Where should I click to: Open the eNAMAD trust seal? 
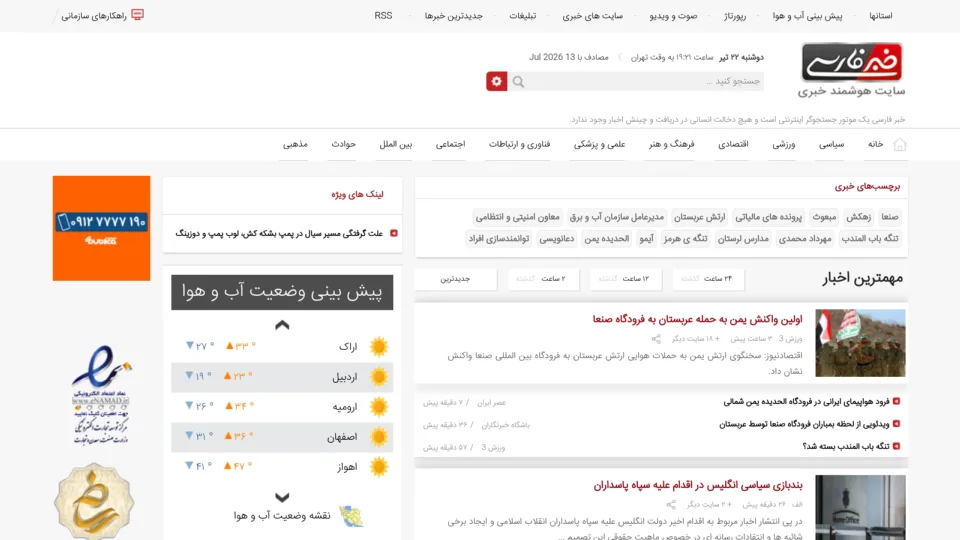[101, 395]
